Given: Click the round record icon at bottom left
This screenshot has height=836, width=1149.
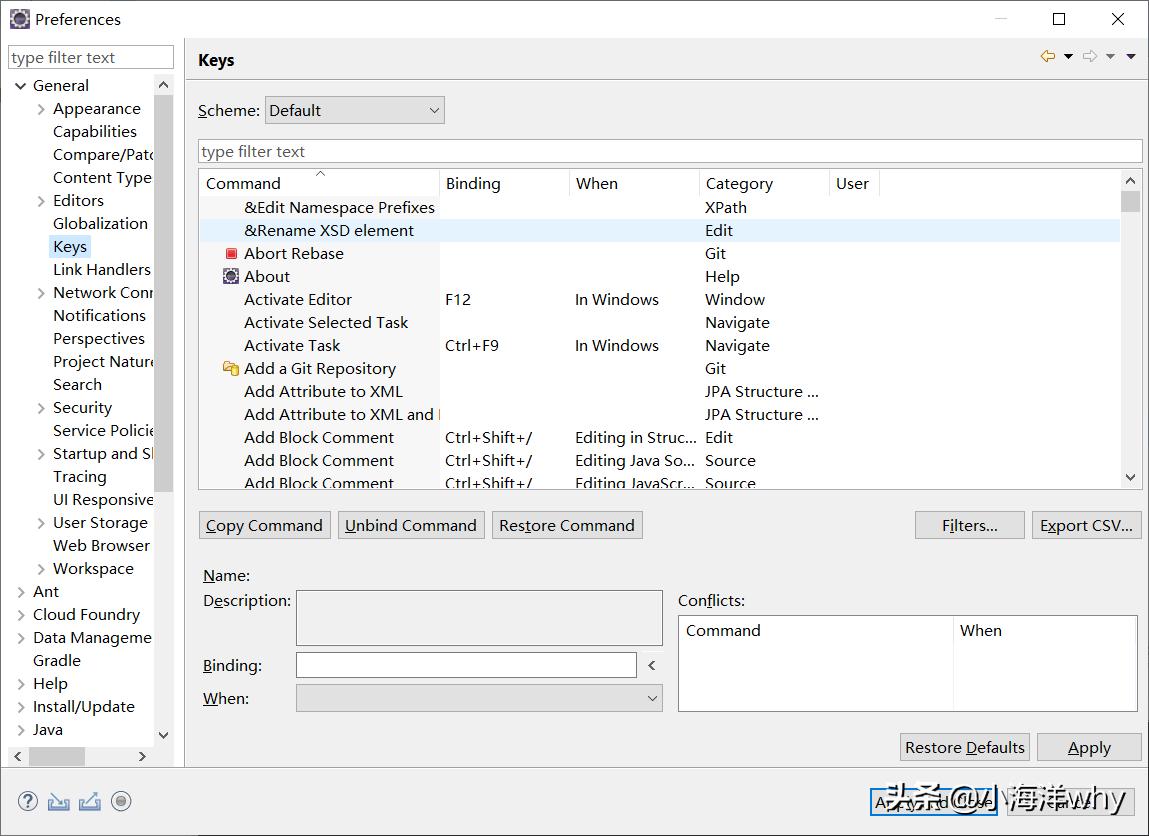Looking at the screenshot, I should click(x=121, y=801).
